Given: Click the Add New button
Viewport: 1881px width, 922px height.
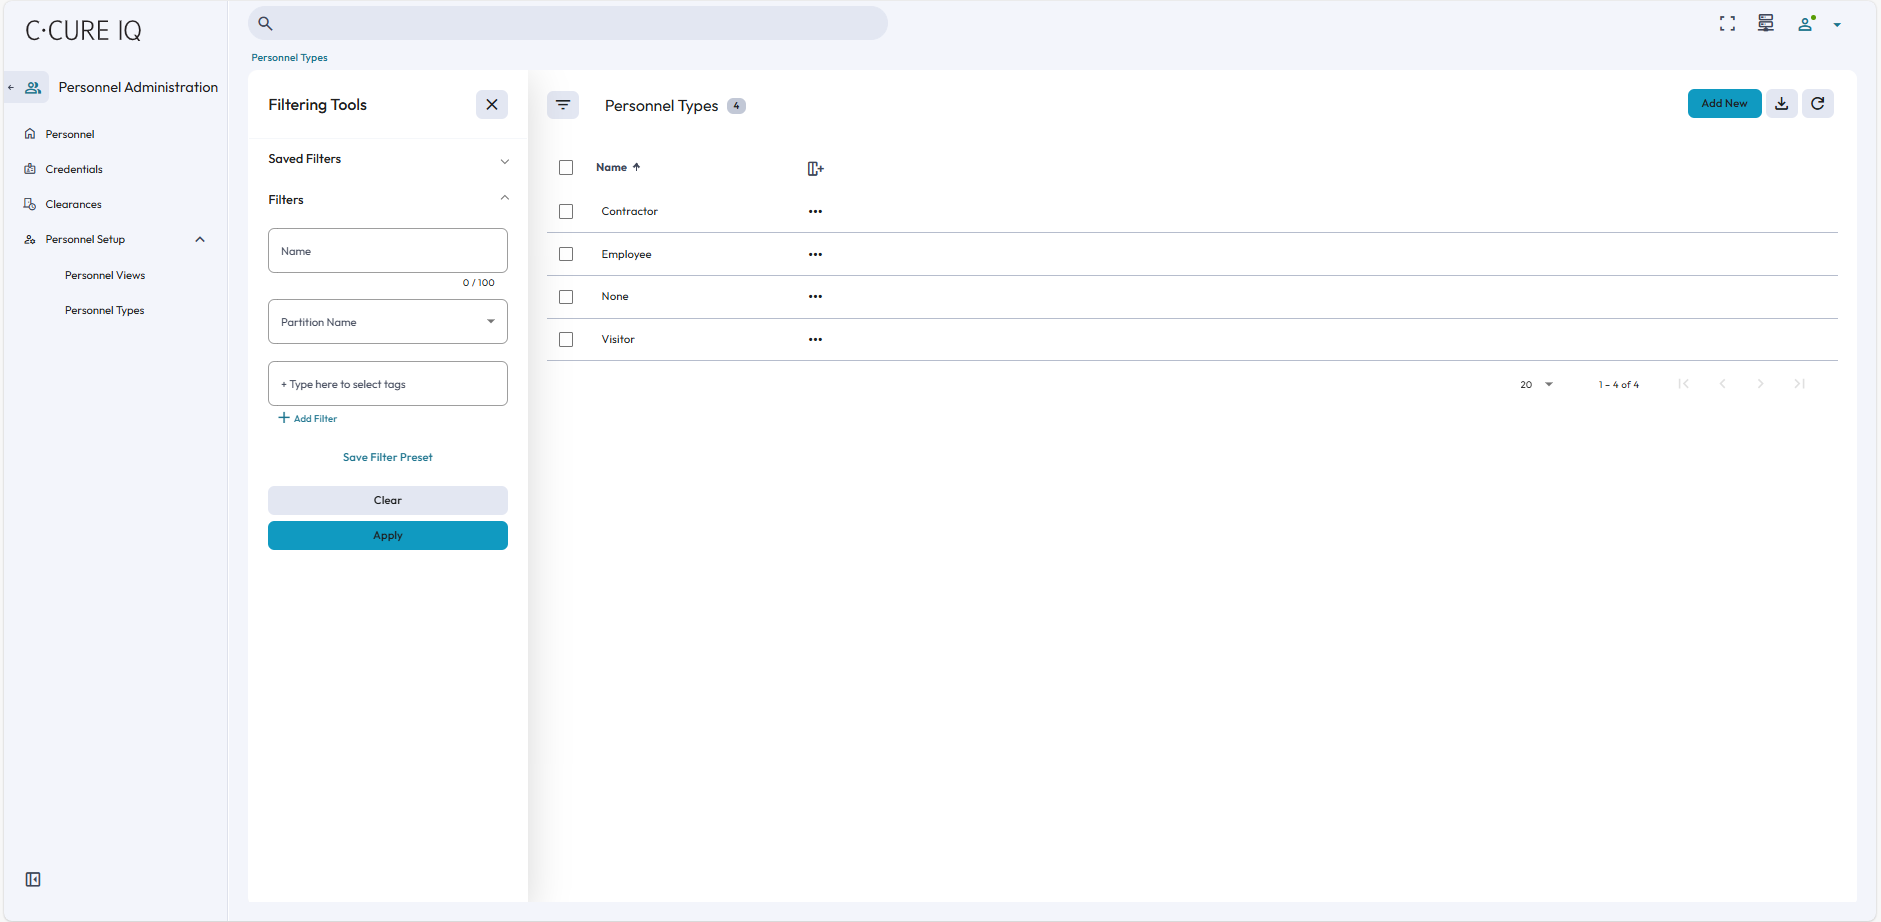Looking at the screenshot, I should tap(1724, 104).
